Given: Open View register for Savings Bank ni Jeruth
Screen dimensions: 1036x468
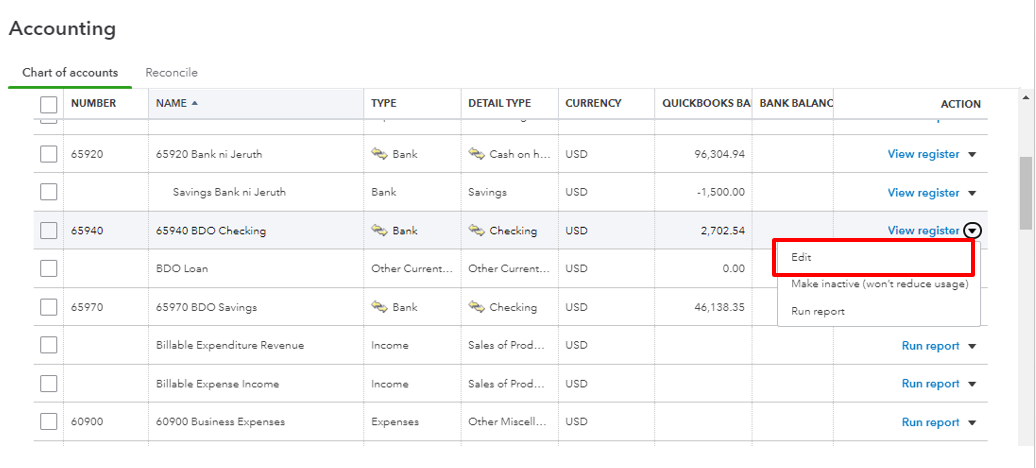Looking at the screenshot, I should tap(923, 193).
